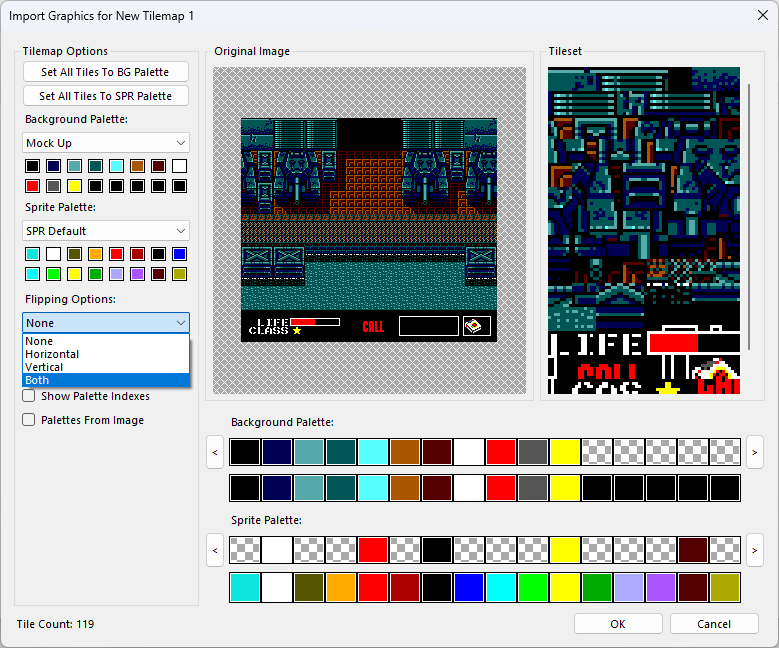This screenshot has height=648, width=779.
Task: Click Set All Tiles To BG Palette
Action: coord(105,72)
